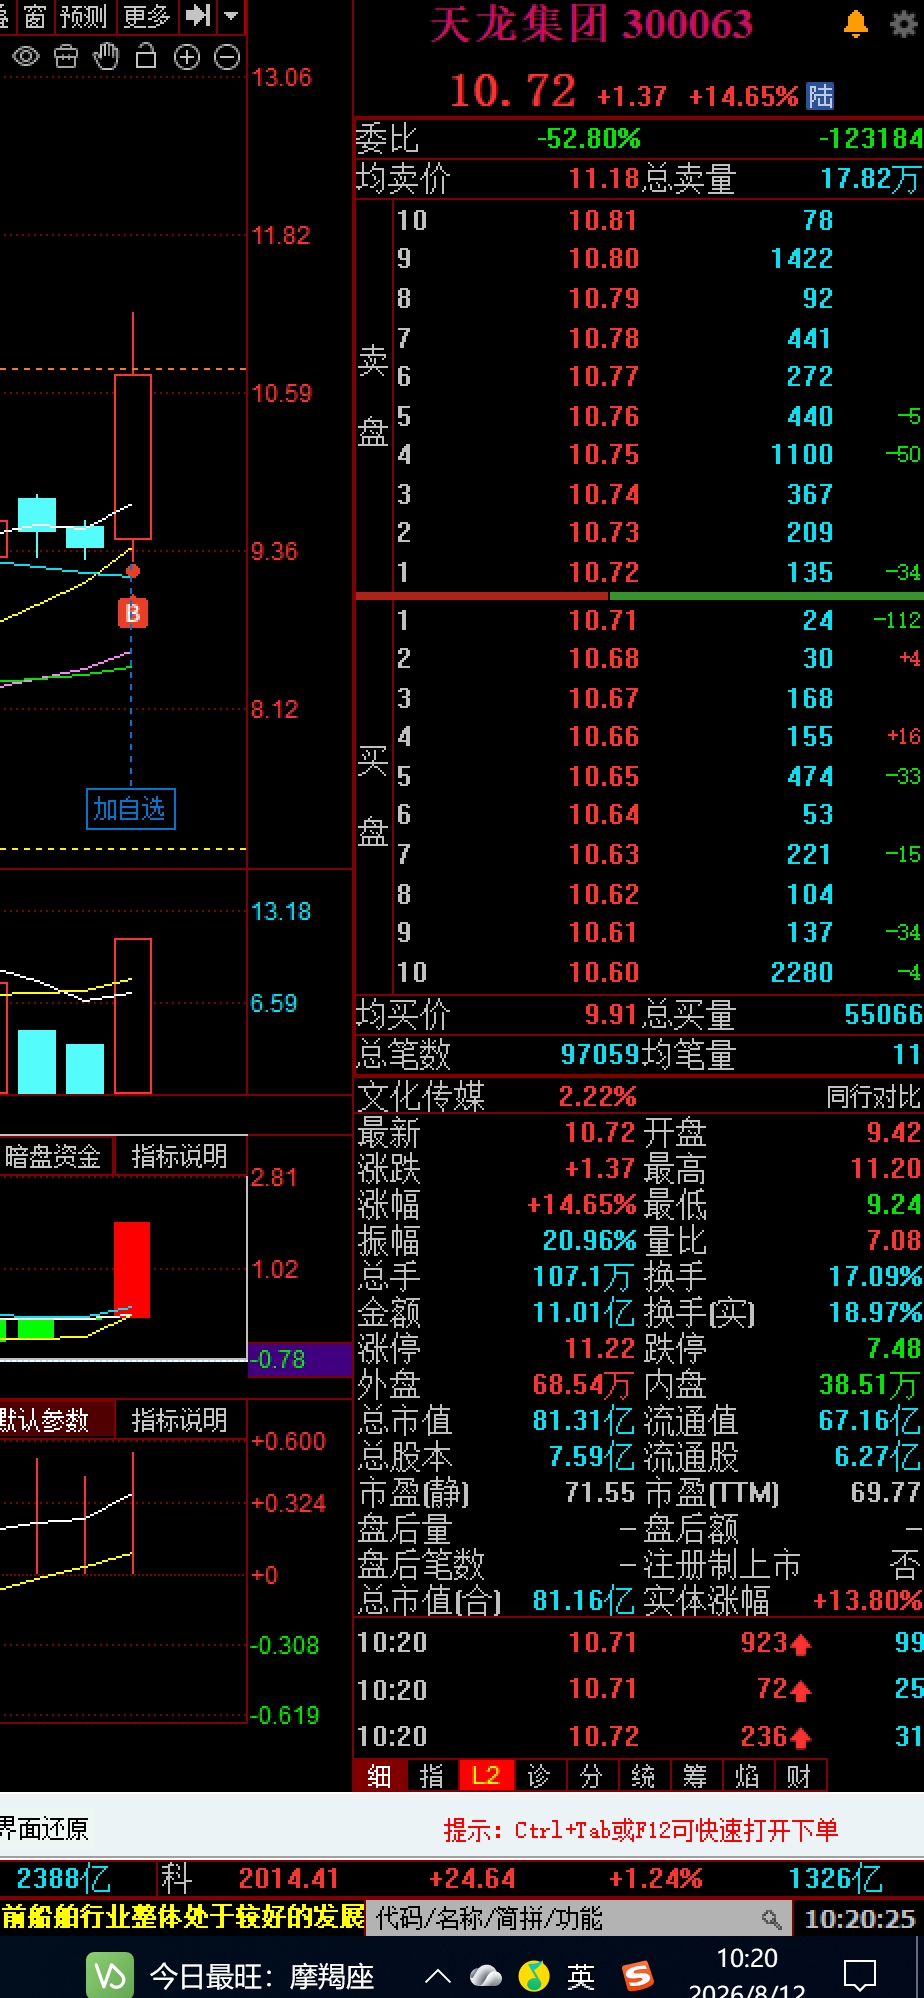Image resolution: width=924 pixels, height=1998 pixels.
Task: Click the alert bell icon
Action: pos(856,24)
